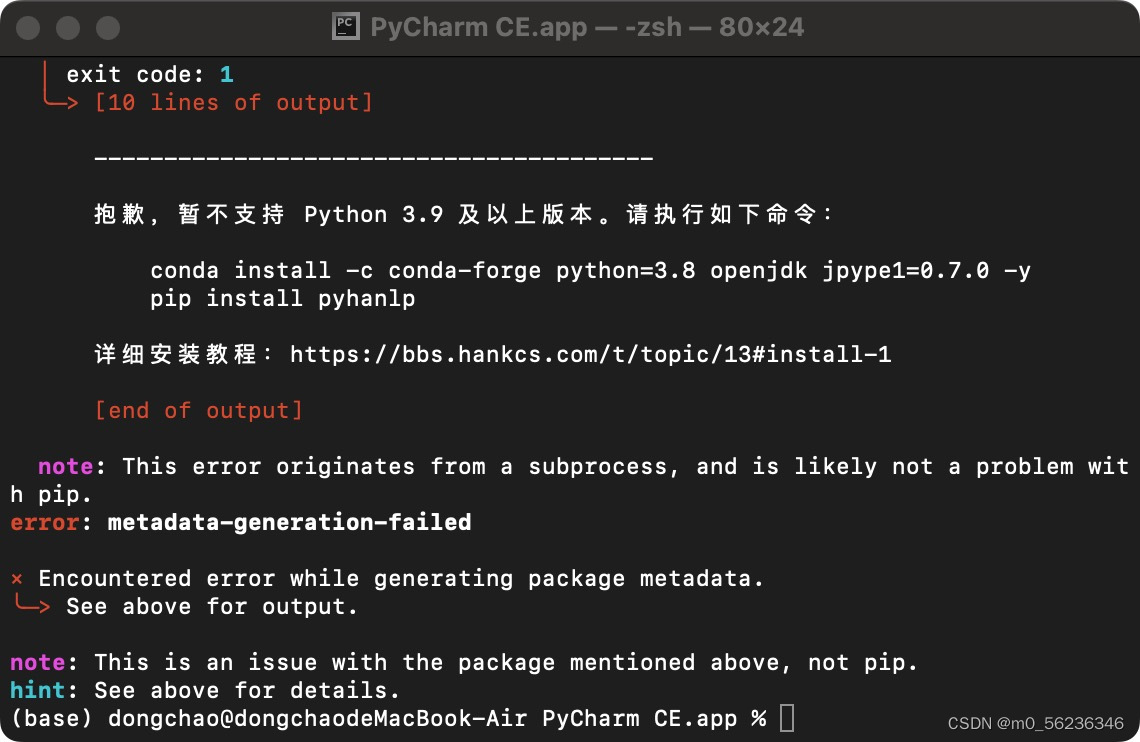Click the hint: label in cyan
Screen dimensions: 1140x742
pyautogui.click(x=37, y=690)
